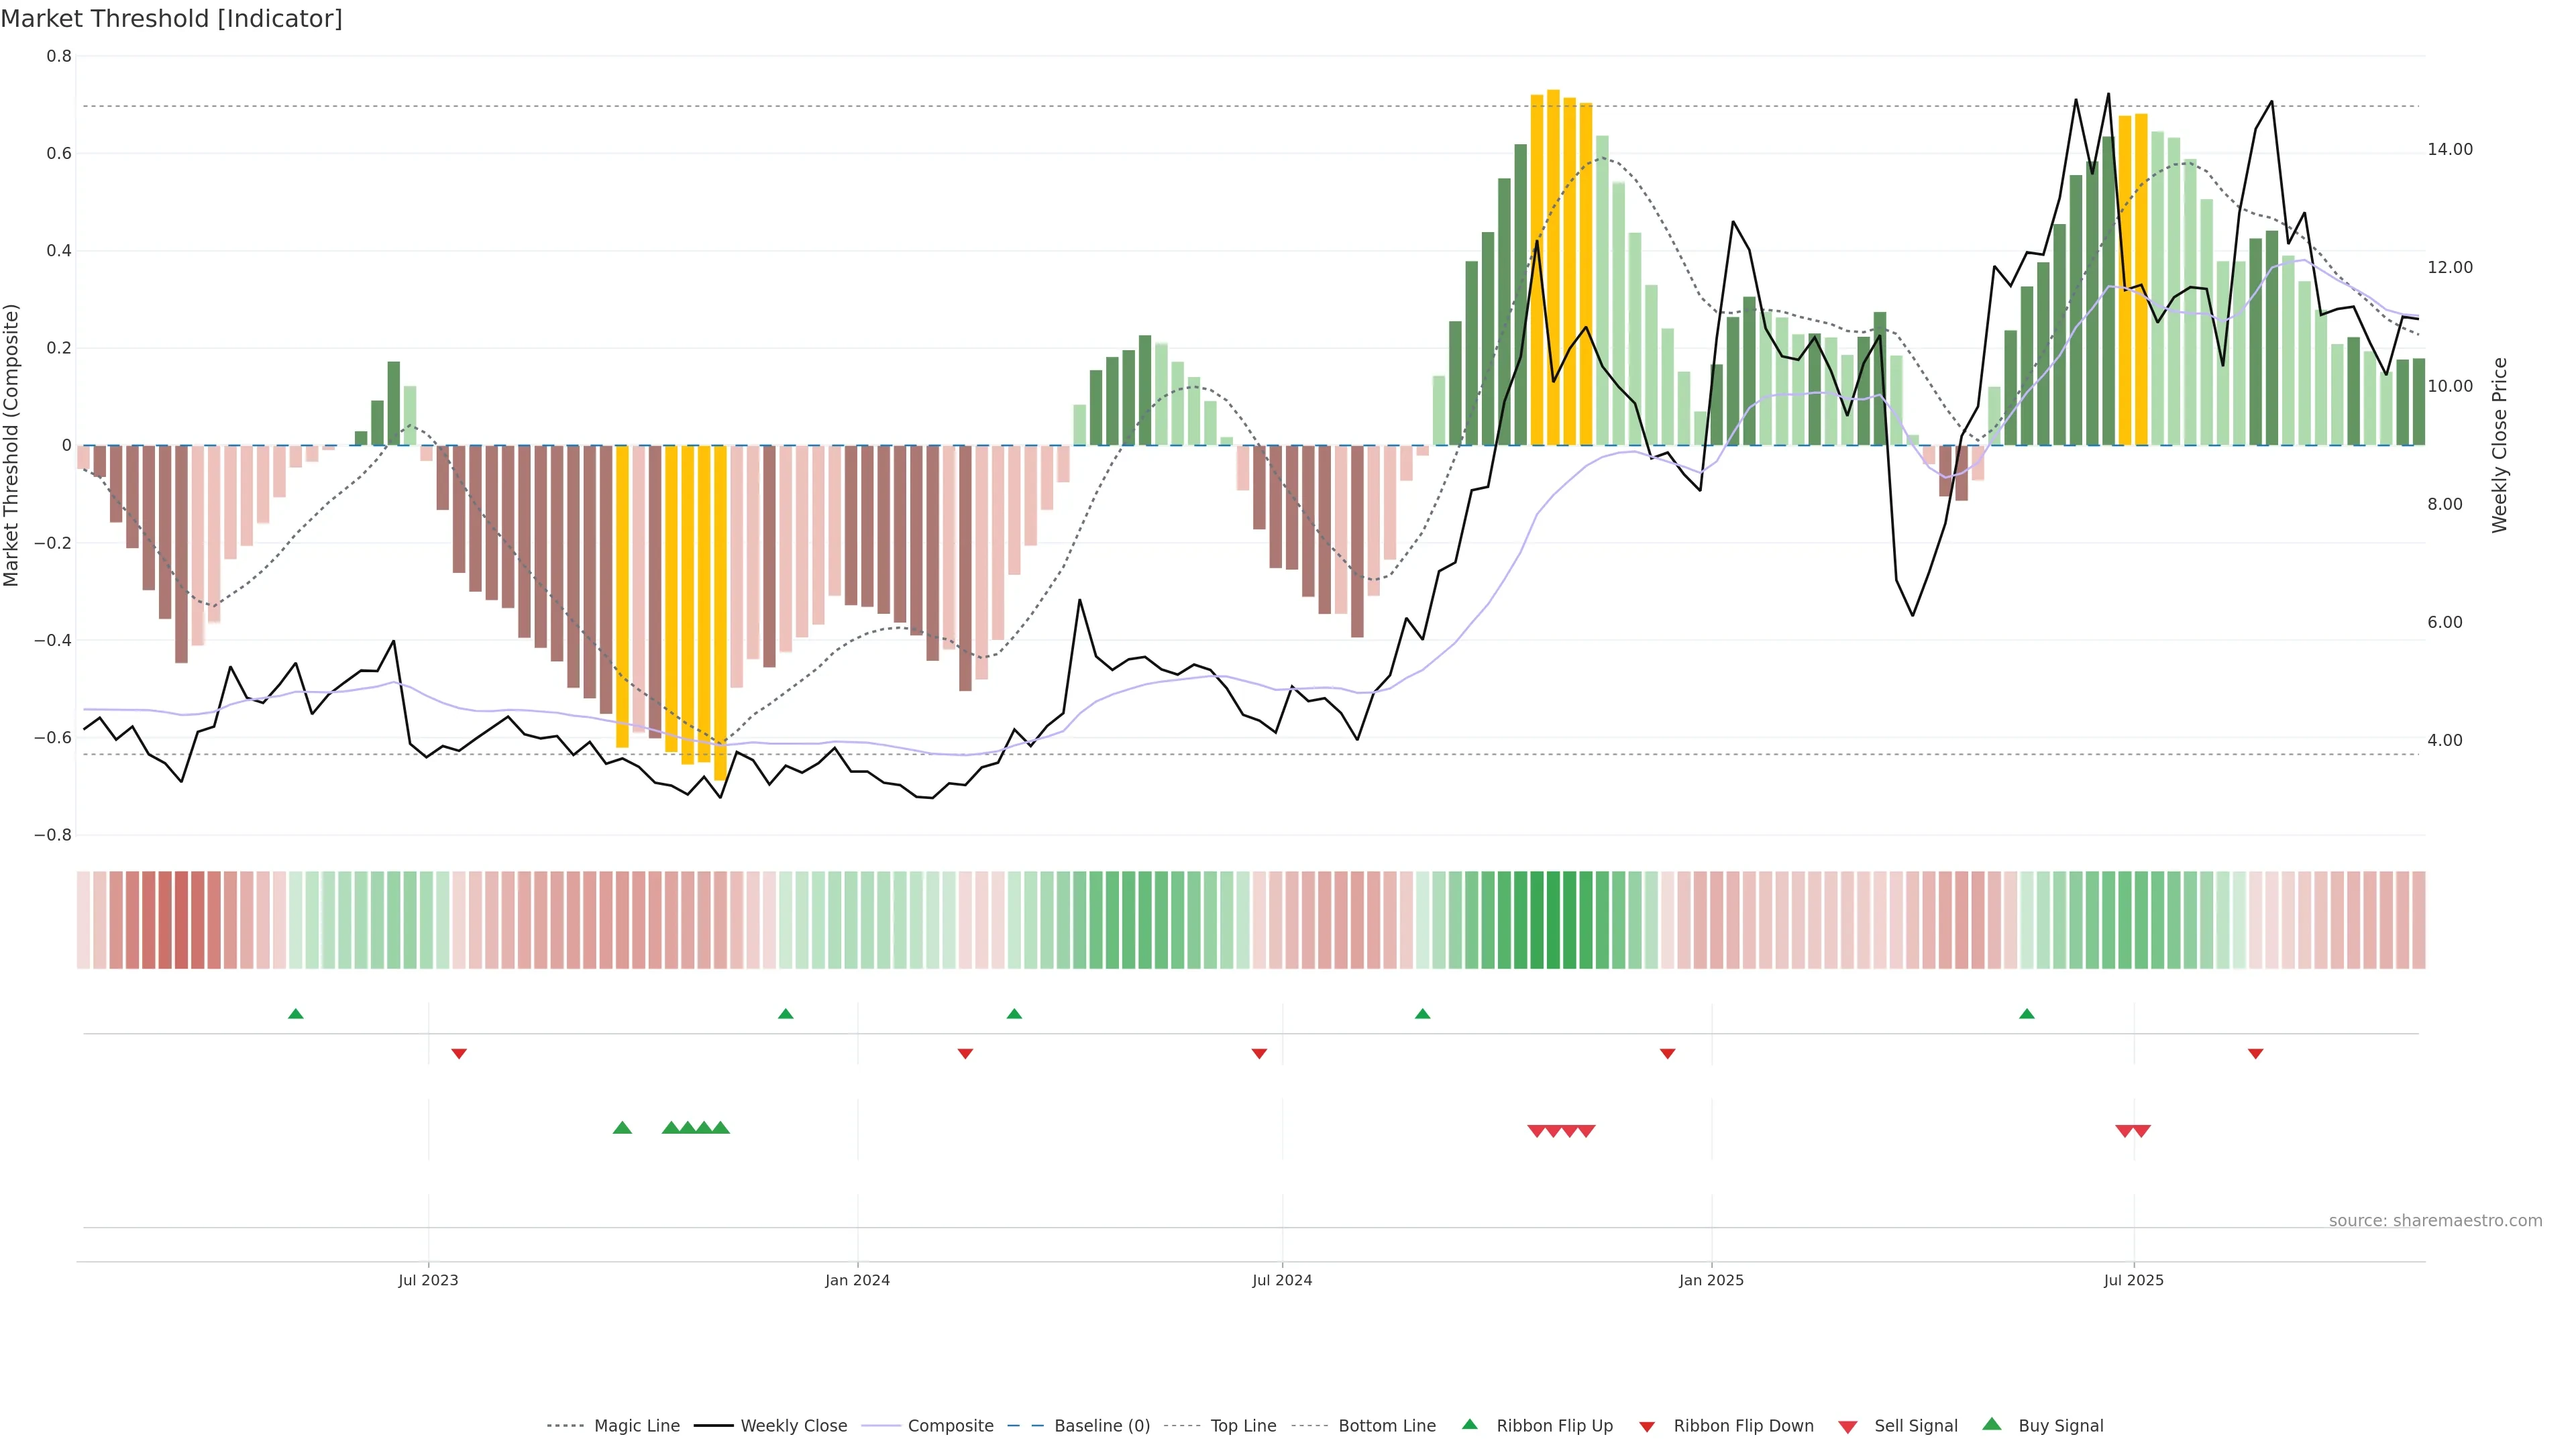
Task: Toggle the Top Line legend entry
Action: [x=1243, y=1426]
